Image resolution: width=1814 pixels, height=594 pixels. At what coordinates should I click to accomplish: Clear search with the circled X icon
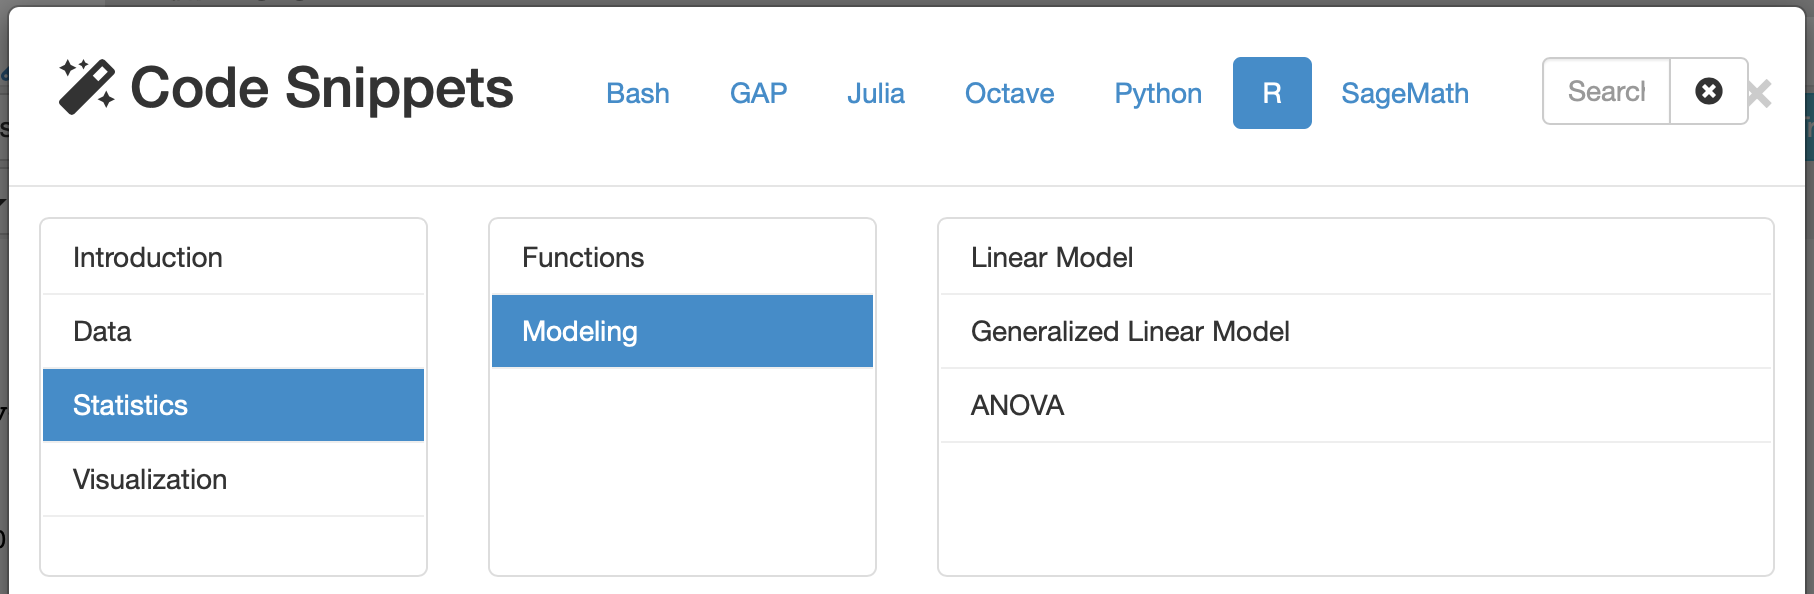tap(1708, 91)
